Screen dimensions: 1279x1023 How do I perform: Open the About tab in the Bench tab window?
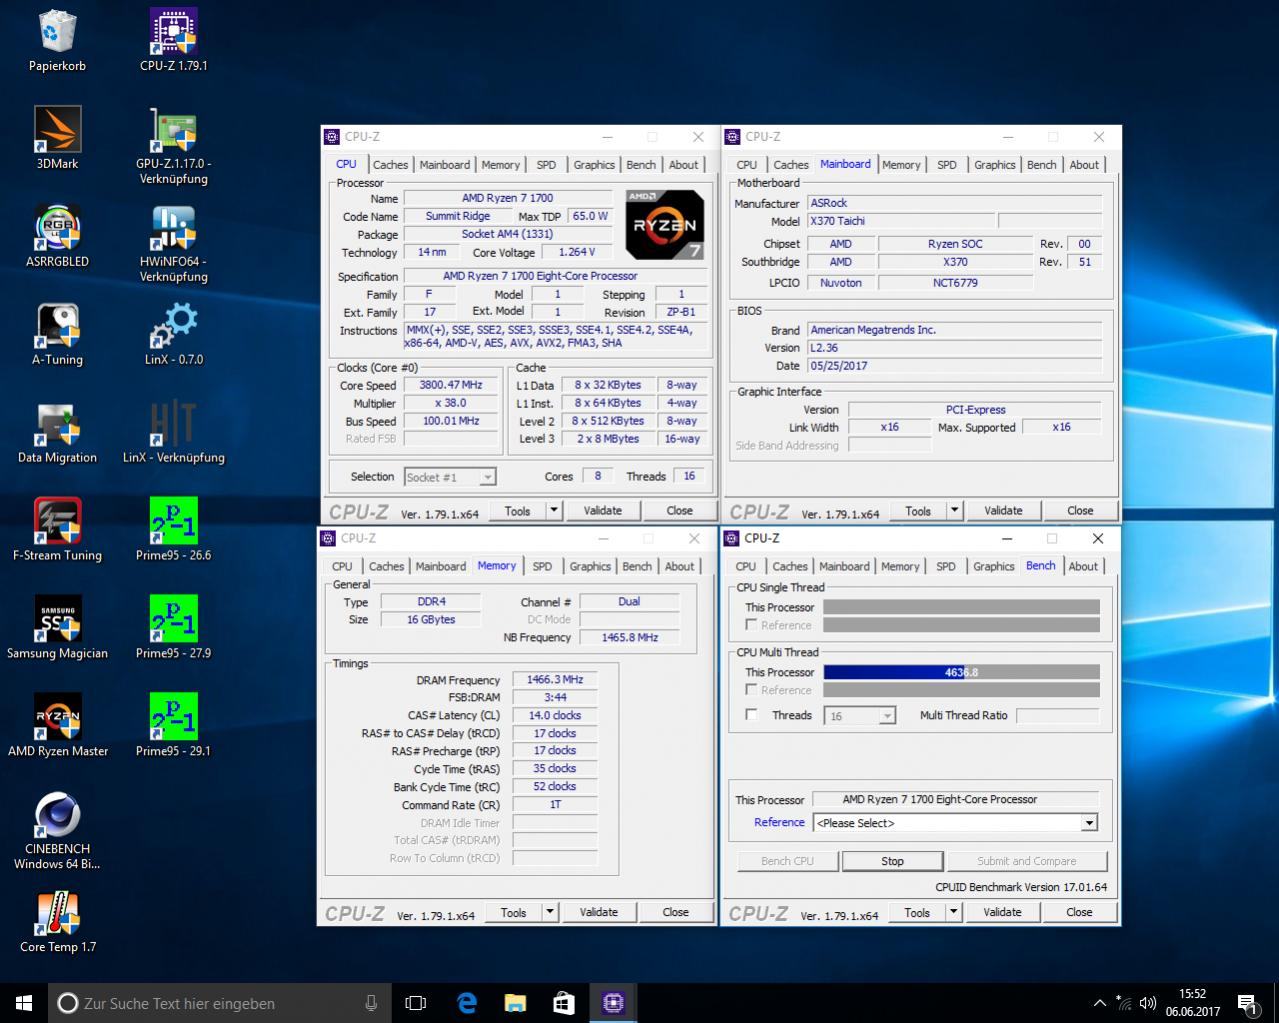[1083, 566]
